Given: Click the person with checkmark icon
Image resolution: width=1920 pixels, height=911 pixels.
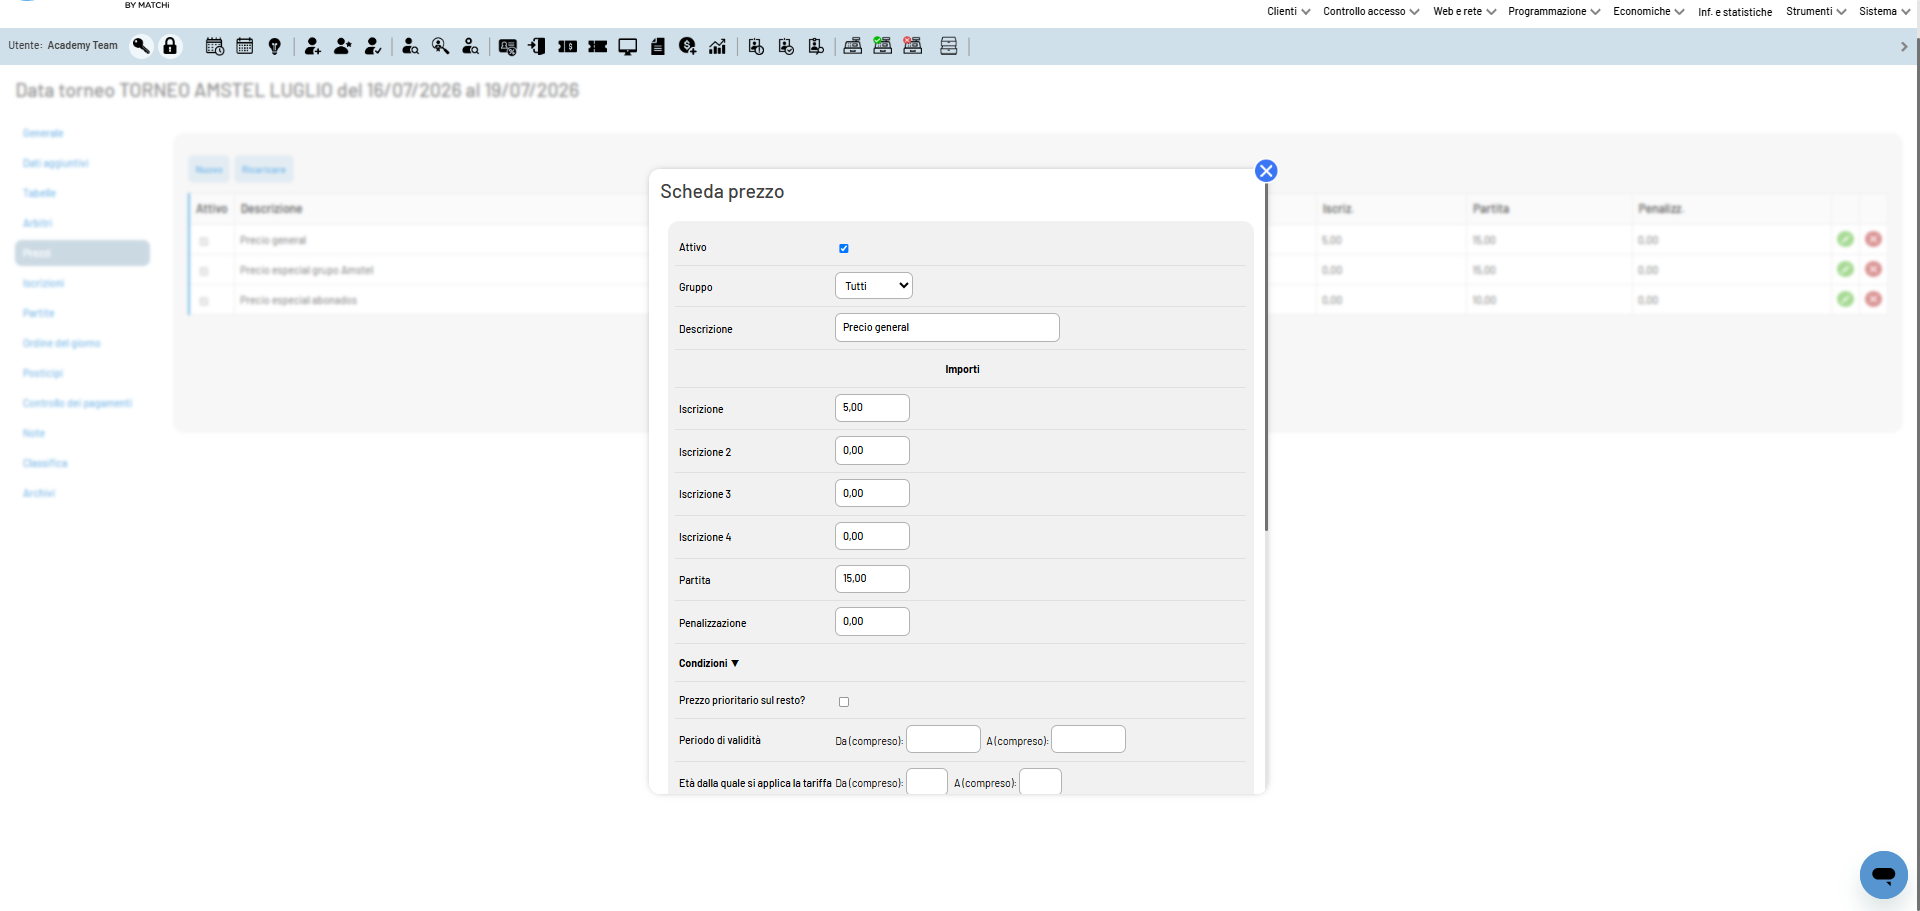Looking at the screenshot, I should pos(373,46).
